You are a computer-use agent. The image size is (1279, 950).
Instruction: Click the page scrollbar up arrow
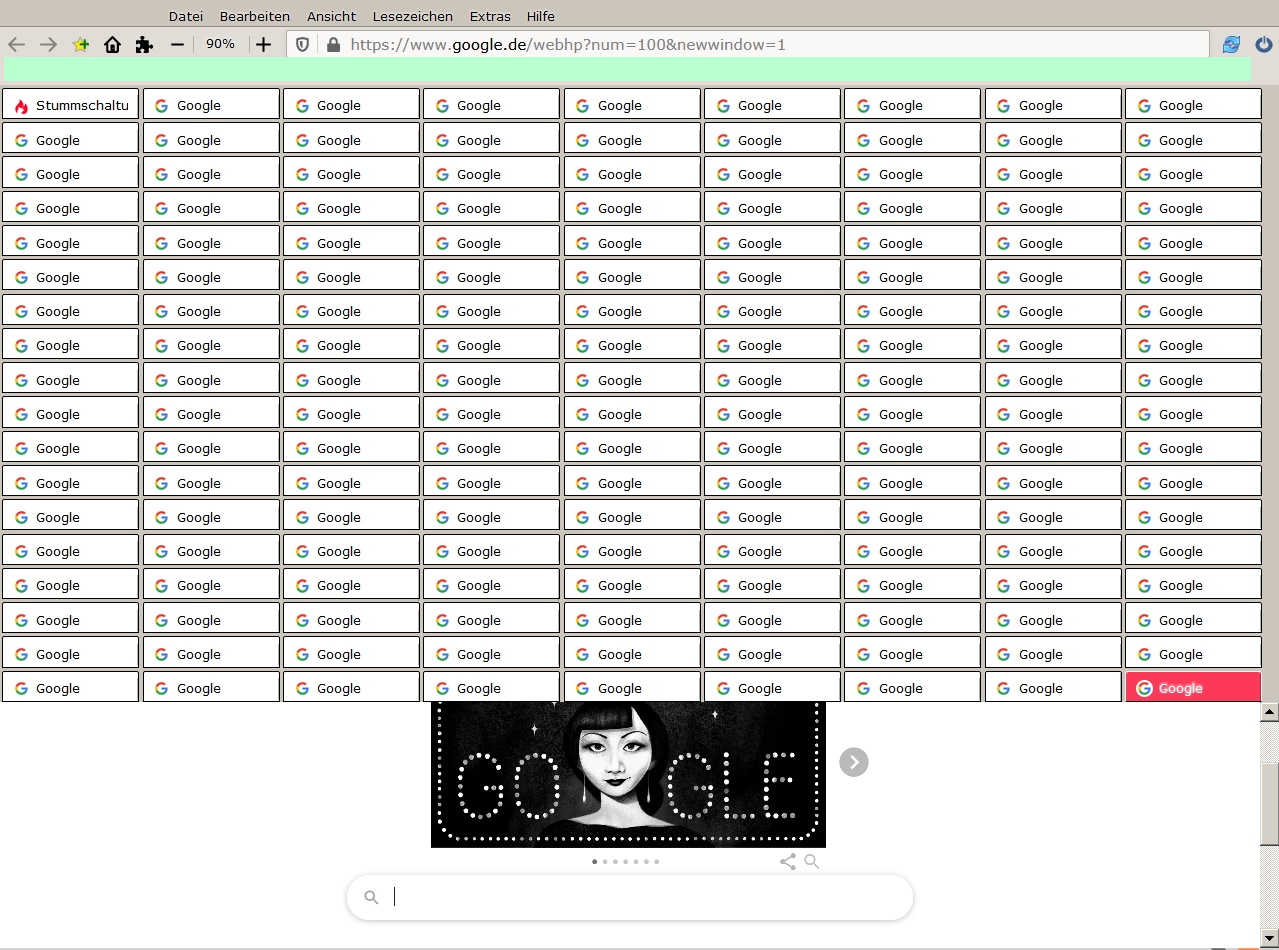(1270, 712)
